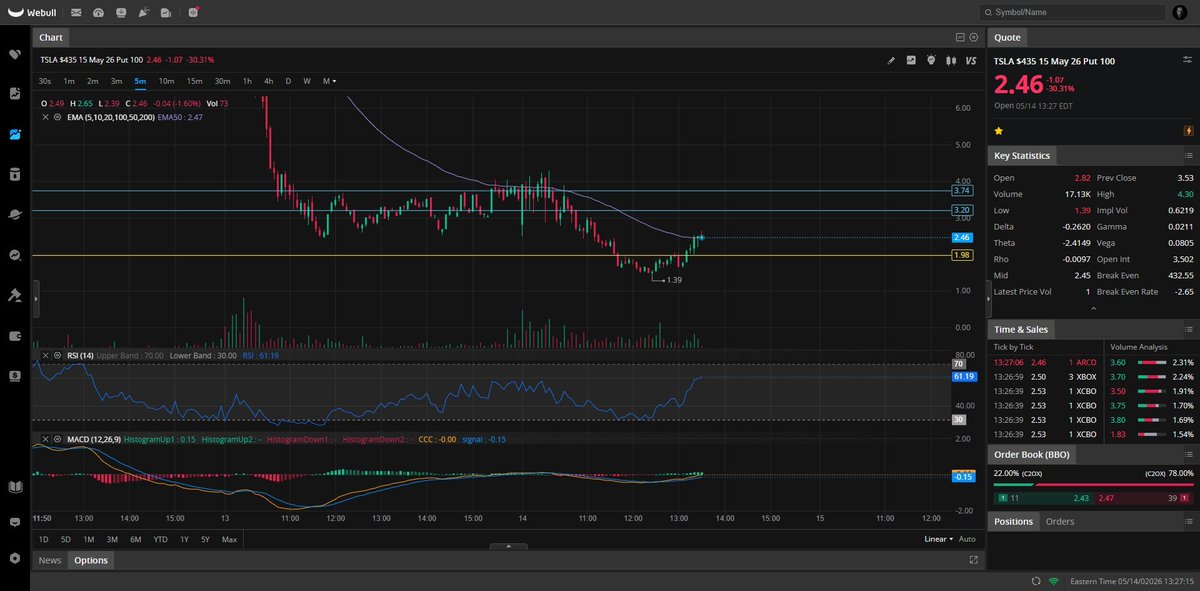Open the screener search icon in sidebar
The height and width of the screenshot is (591, 1200).
15,255
